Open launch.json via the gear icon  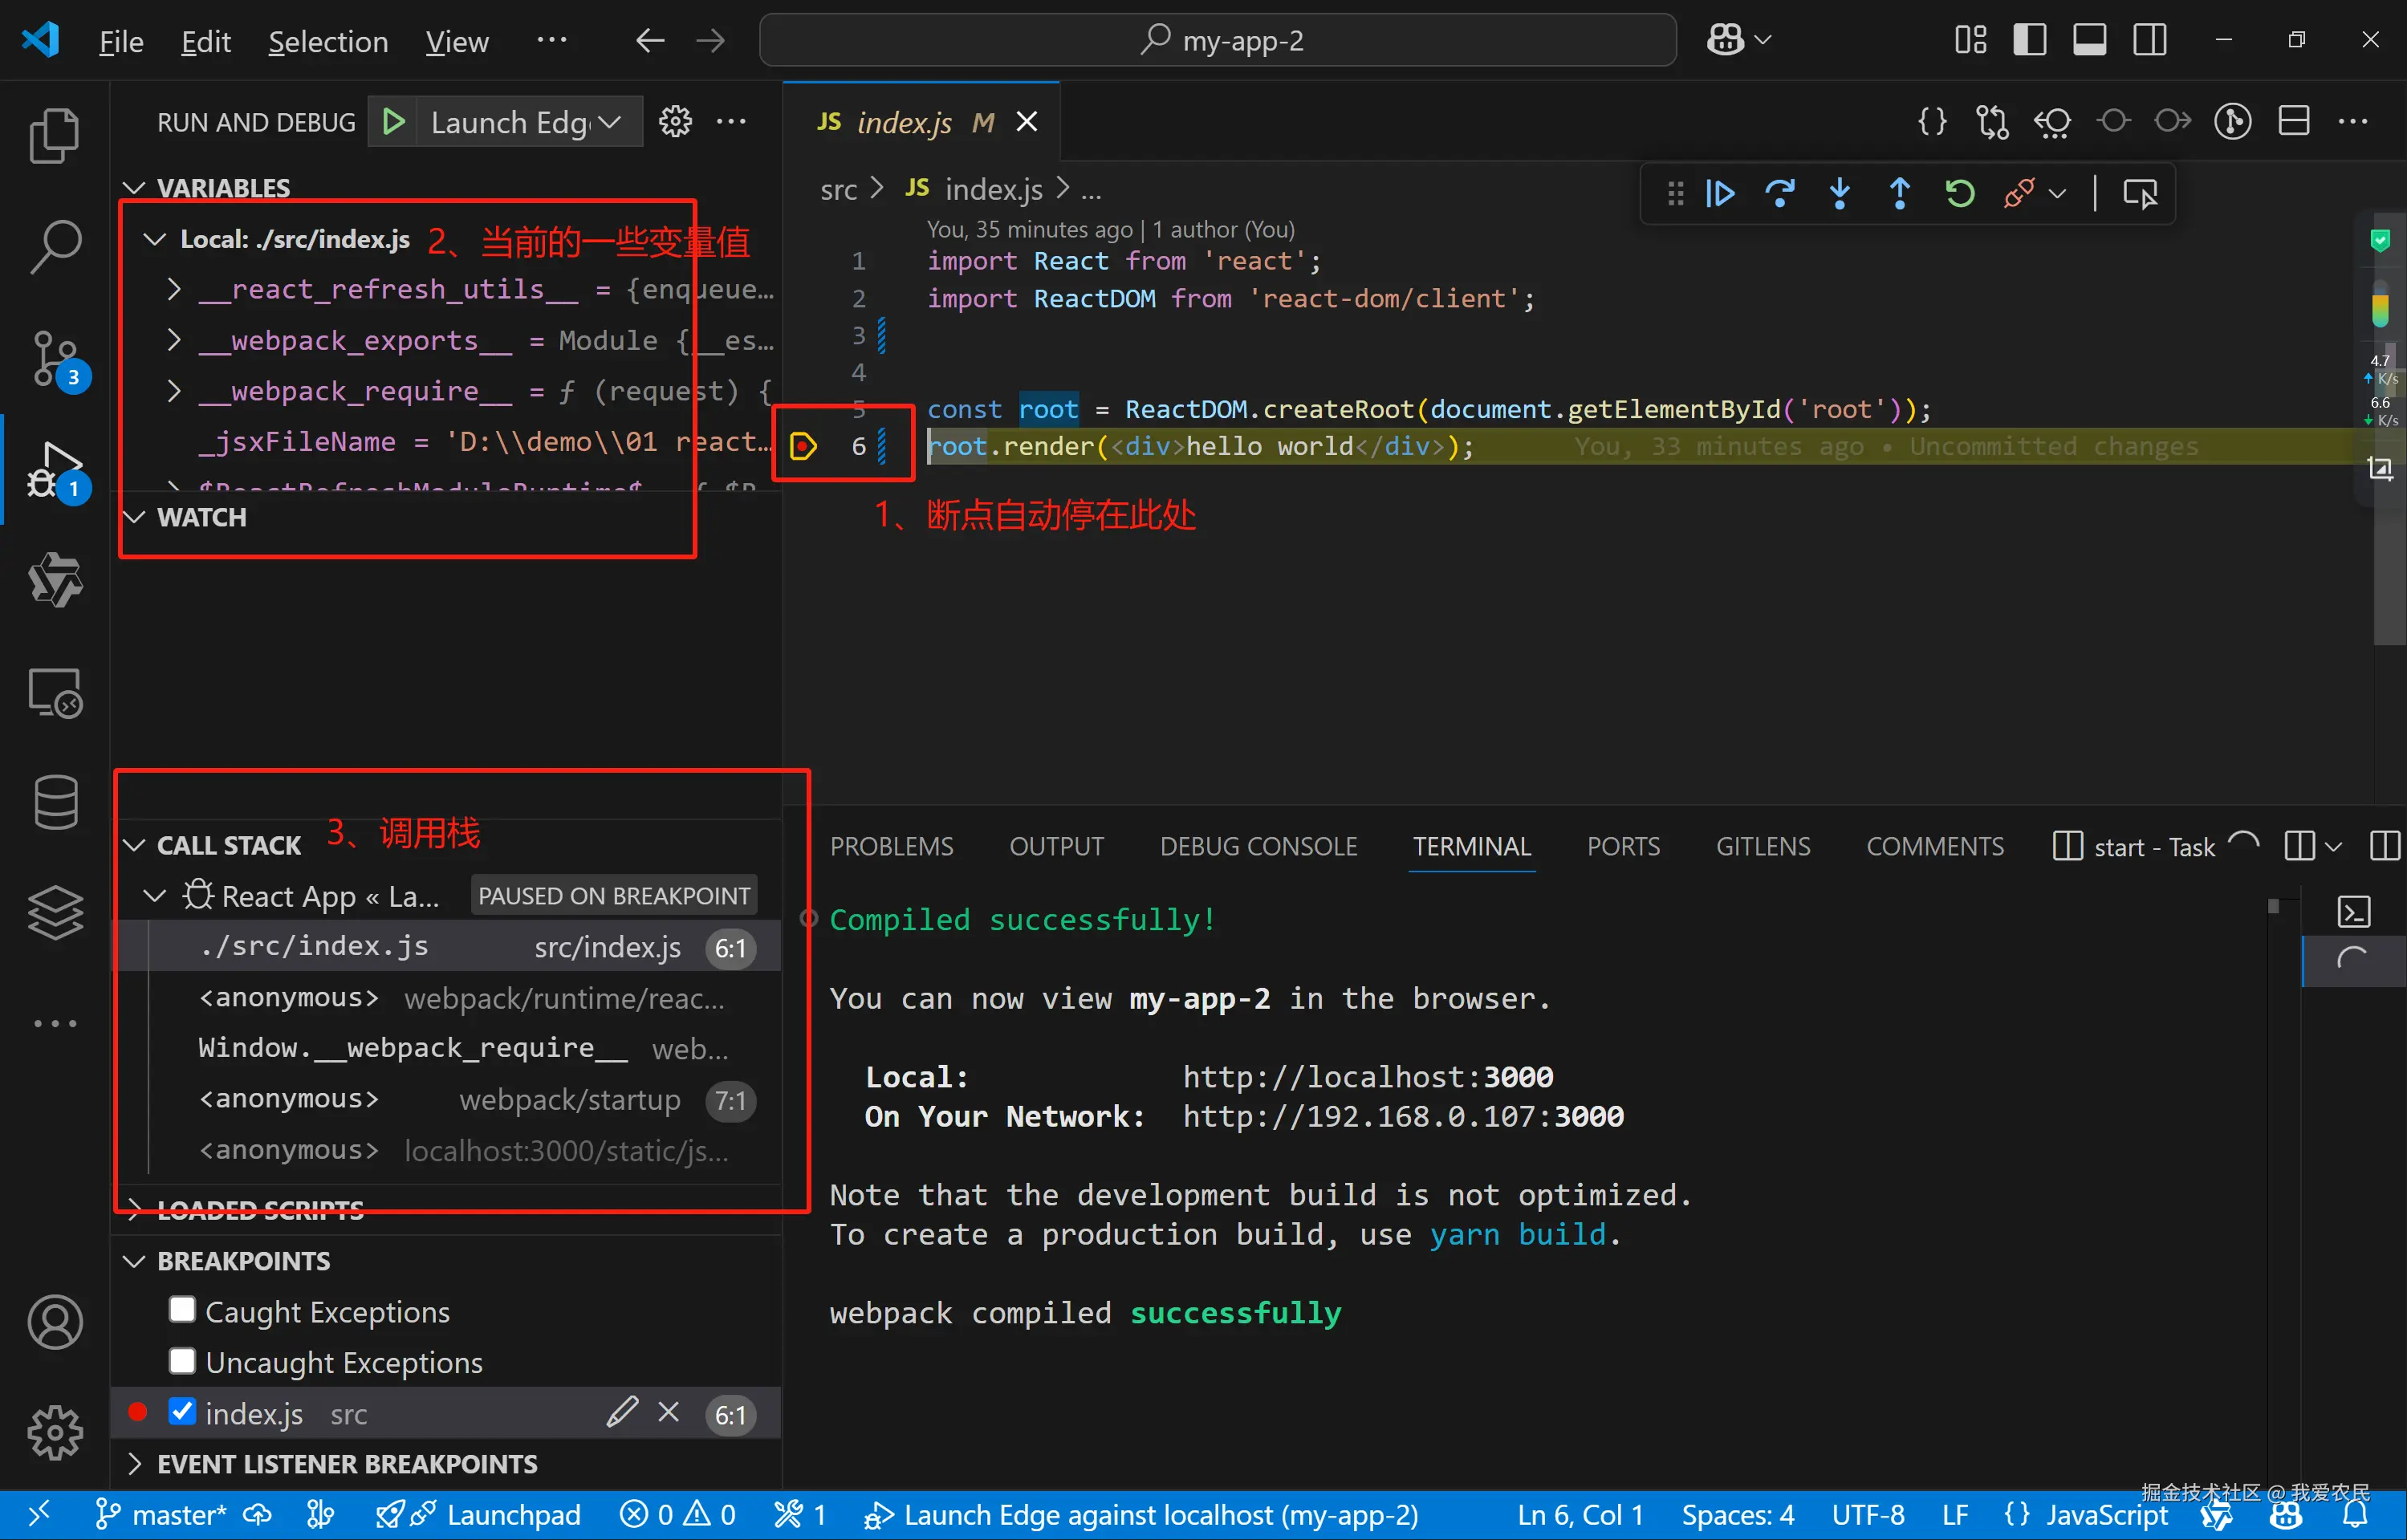(675, 122)
